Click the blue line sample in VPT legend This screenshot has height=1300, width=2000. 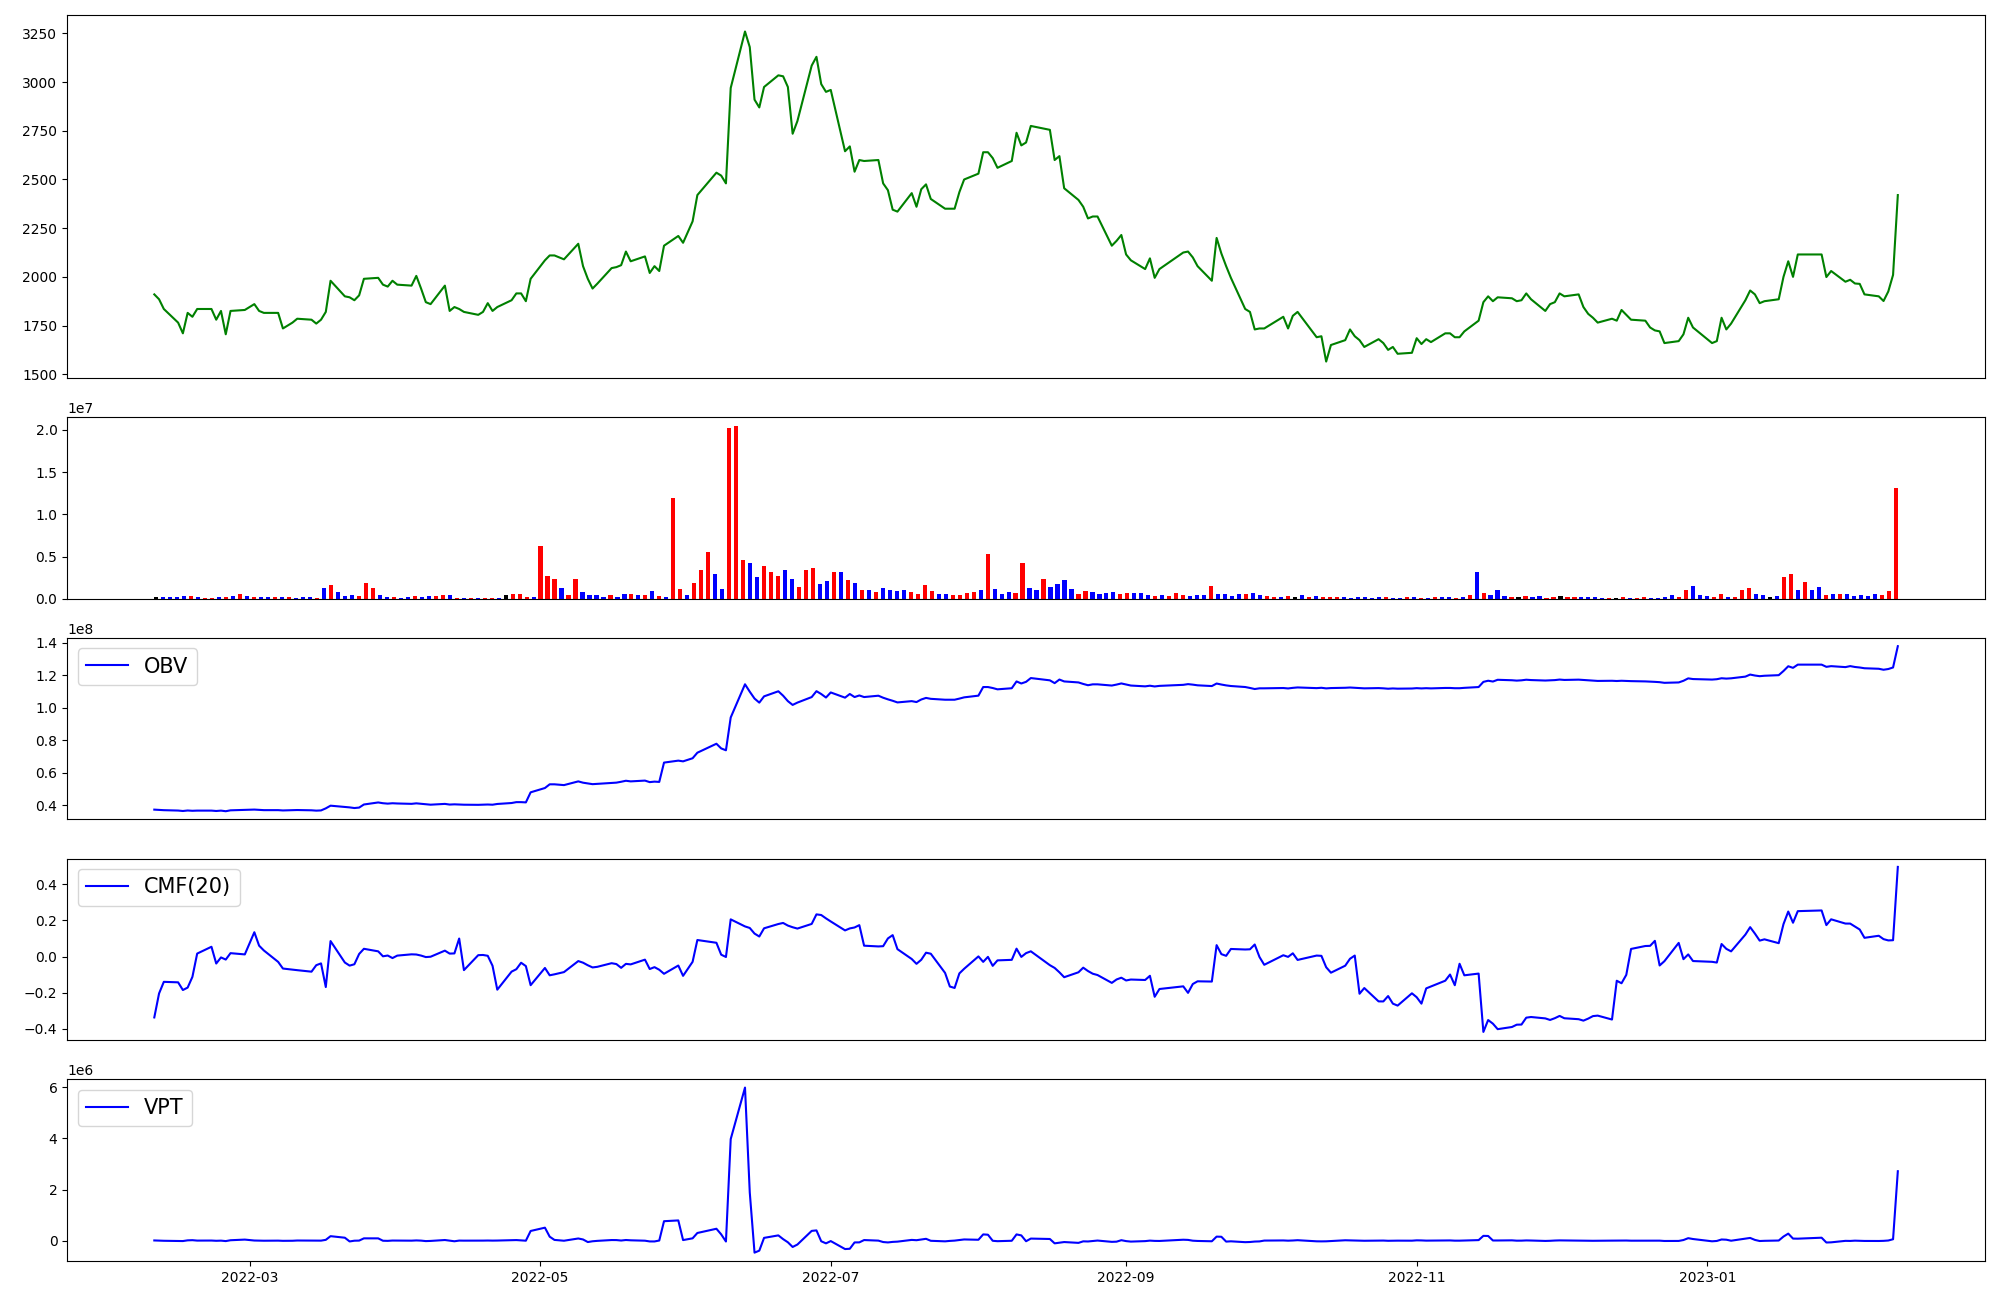pos(108,1107)
